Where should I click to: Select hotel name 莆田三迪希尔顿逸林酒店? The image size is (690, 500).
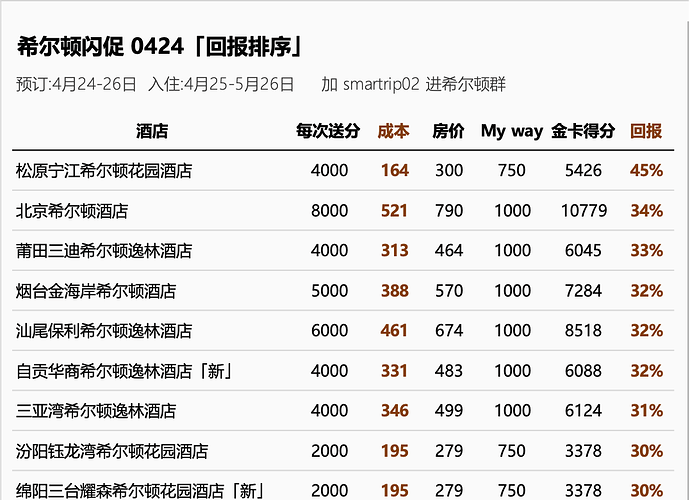coord(104,251)
